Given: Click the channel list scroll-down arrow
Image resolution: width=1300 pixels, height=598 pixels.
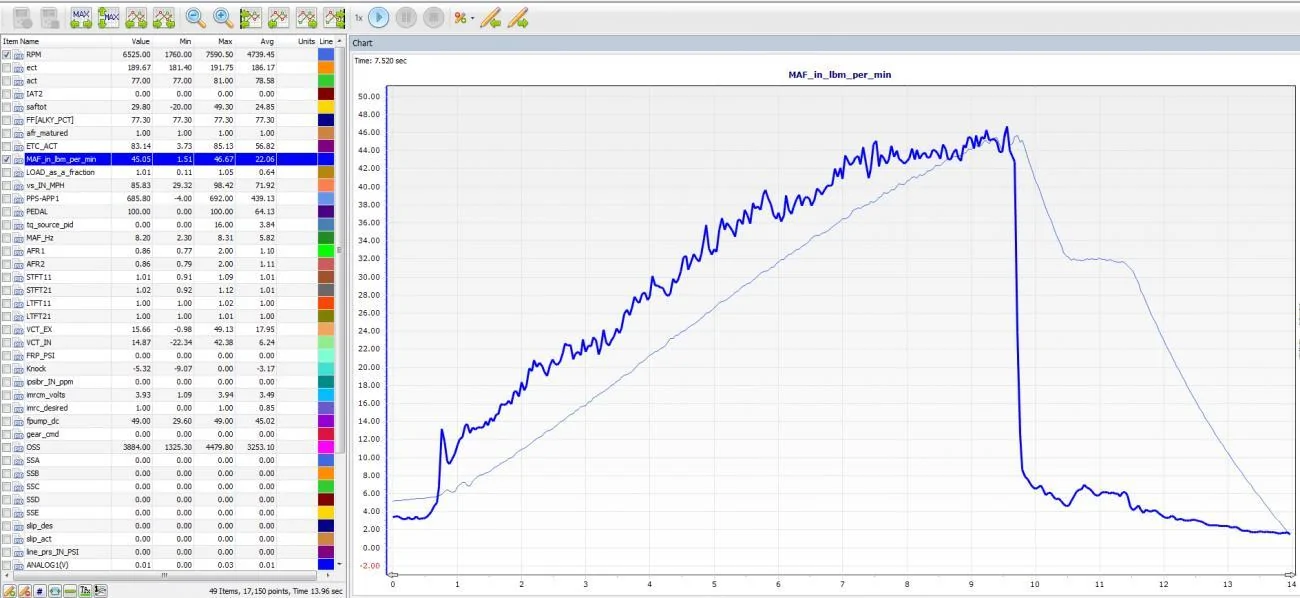Looking at the screenshot, I should click(x=341, y=565).
